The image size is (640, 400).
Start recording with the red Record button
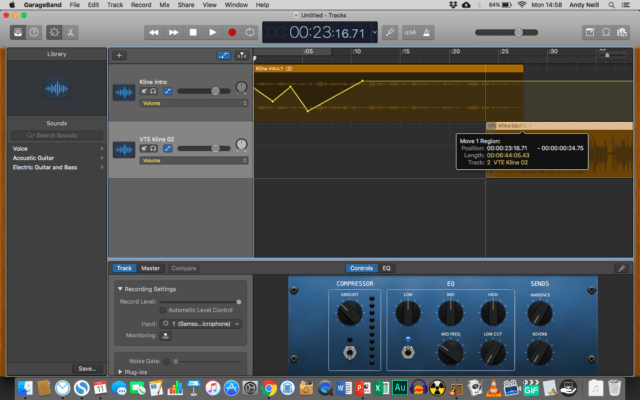point(232,32)
